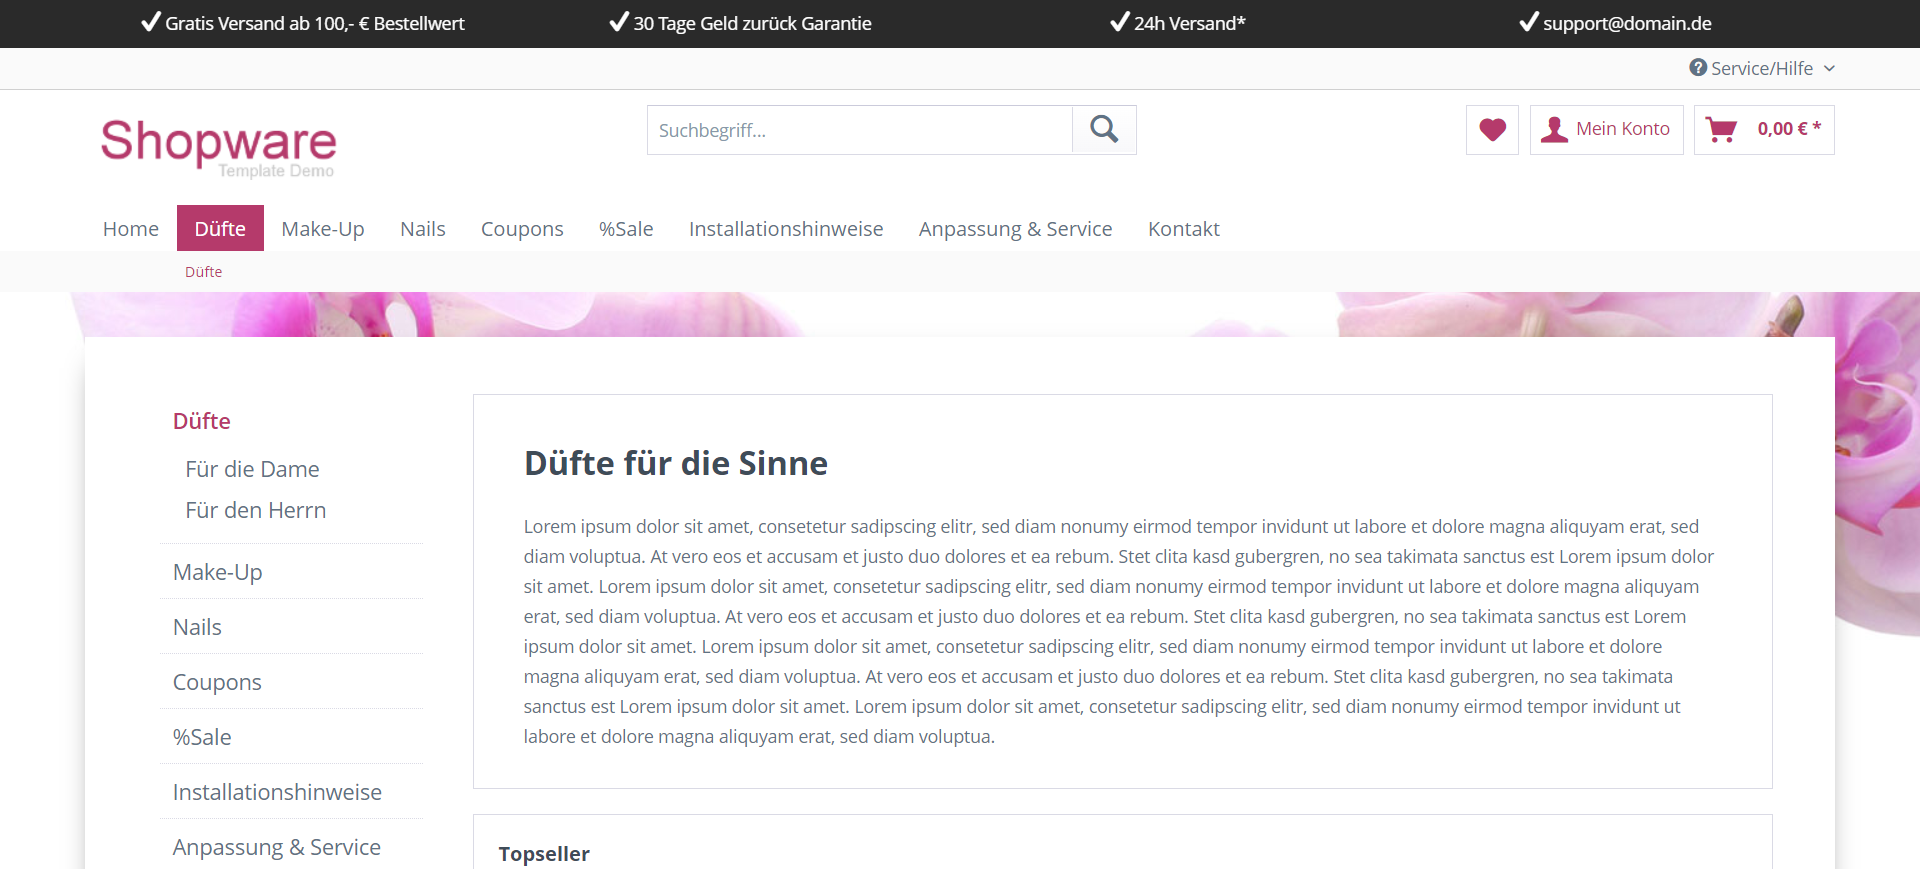Expand the Service/Hilfe dropdown chevron
This screenshot has width=1920, height=869.
(x=1829, y=68)
